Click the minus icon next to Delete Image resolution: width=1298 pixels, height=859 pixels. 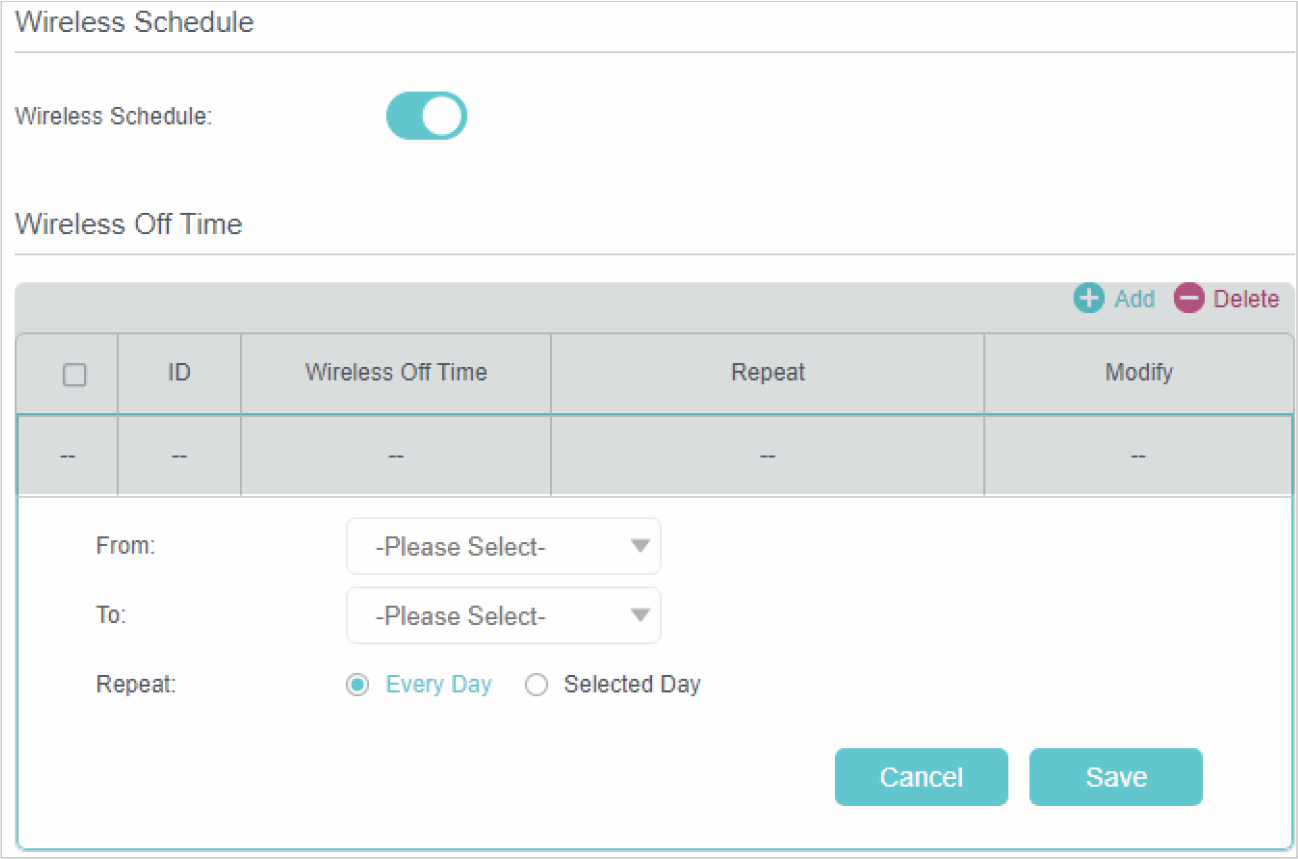click(1188, 299)
